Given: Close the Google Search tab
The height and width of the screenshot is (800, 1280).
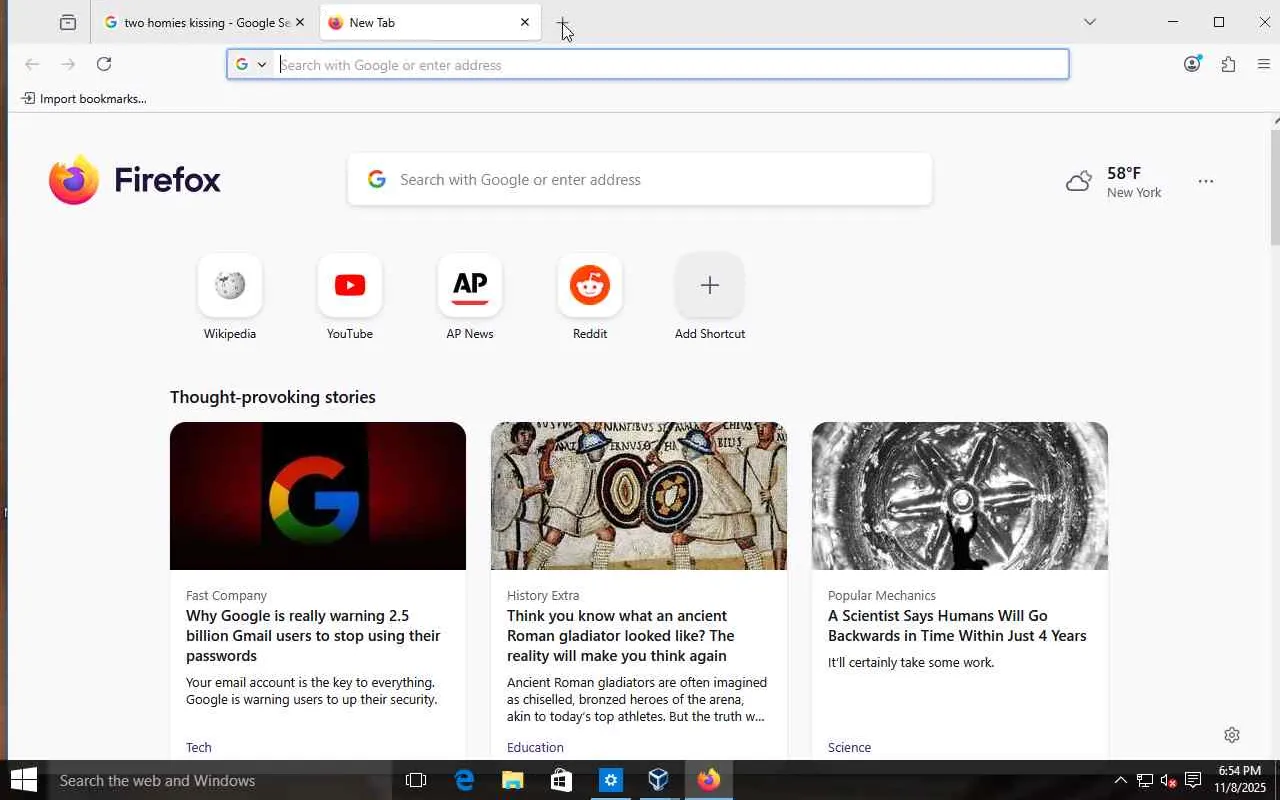Looking at the screenshot, I should [x=299, y=22].
